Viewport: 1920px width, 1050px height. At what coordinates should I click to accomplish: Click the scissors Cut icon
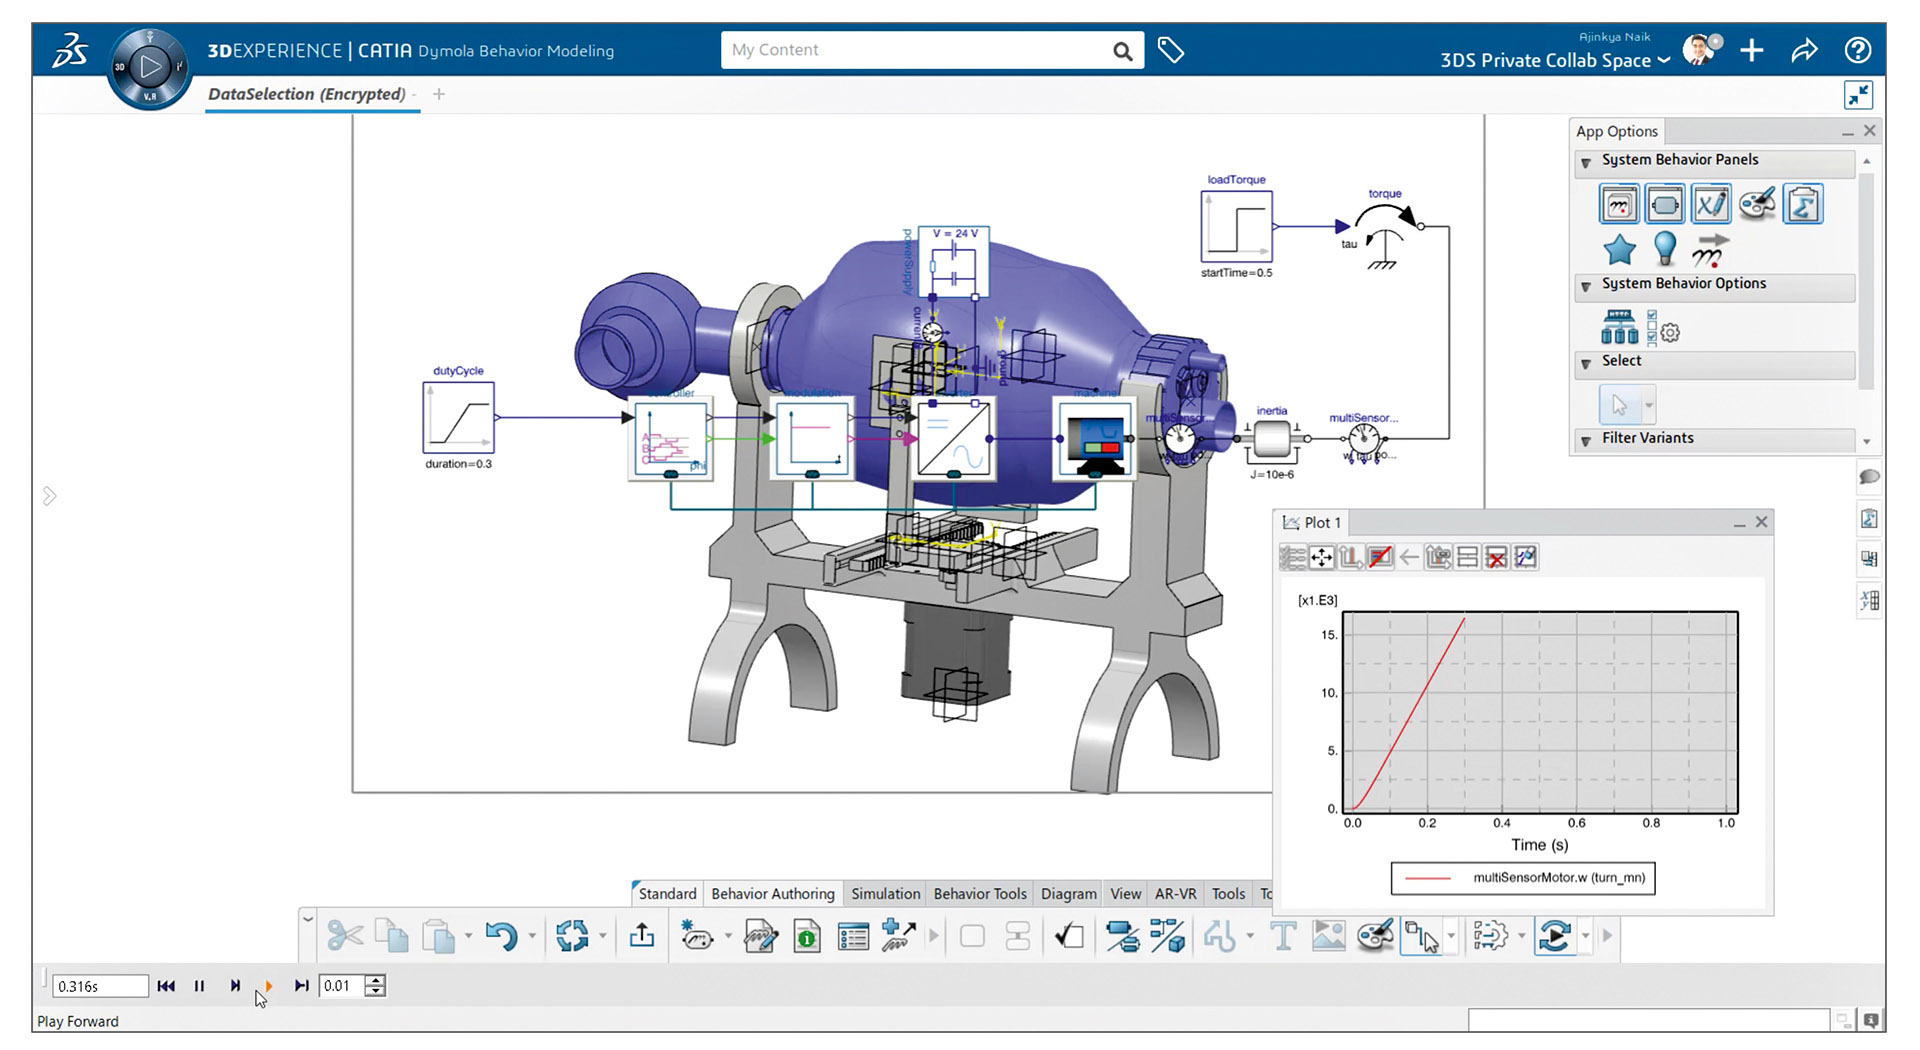pos(345,936)
